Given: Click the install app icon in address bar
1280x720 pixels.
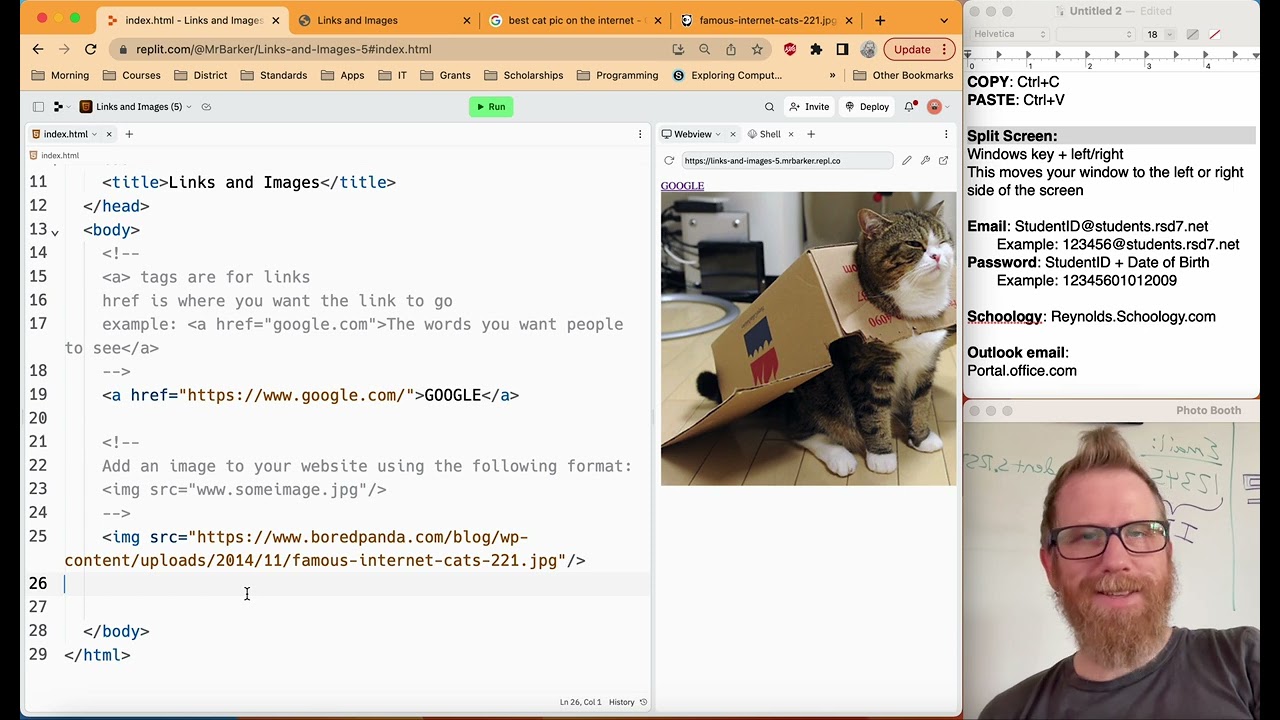Looking at the screenshot, I should coord(678,49).
